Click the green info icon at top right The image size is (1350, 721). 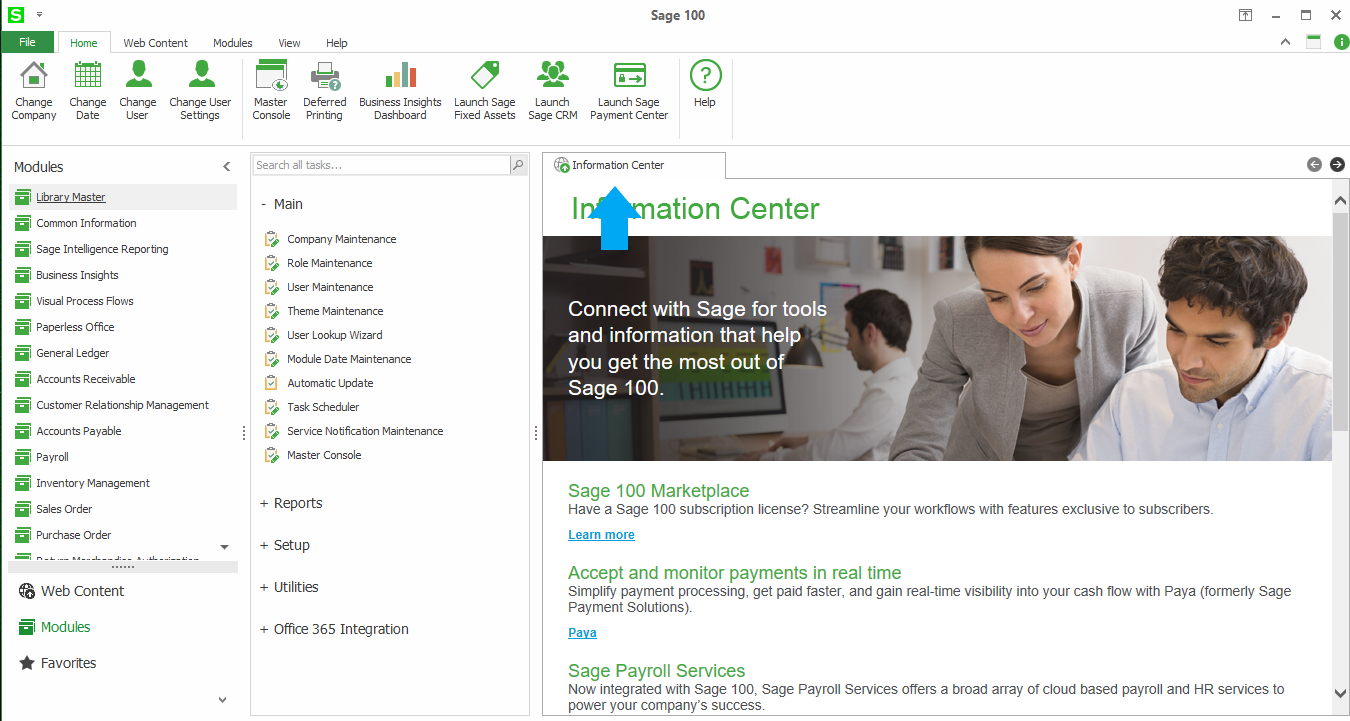pos(1341,42)
